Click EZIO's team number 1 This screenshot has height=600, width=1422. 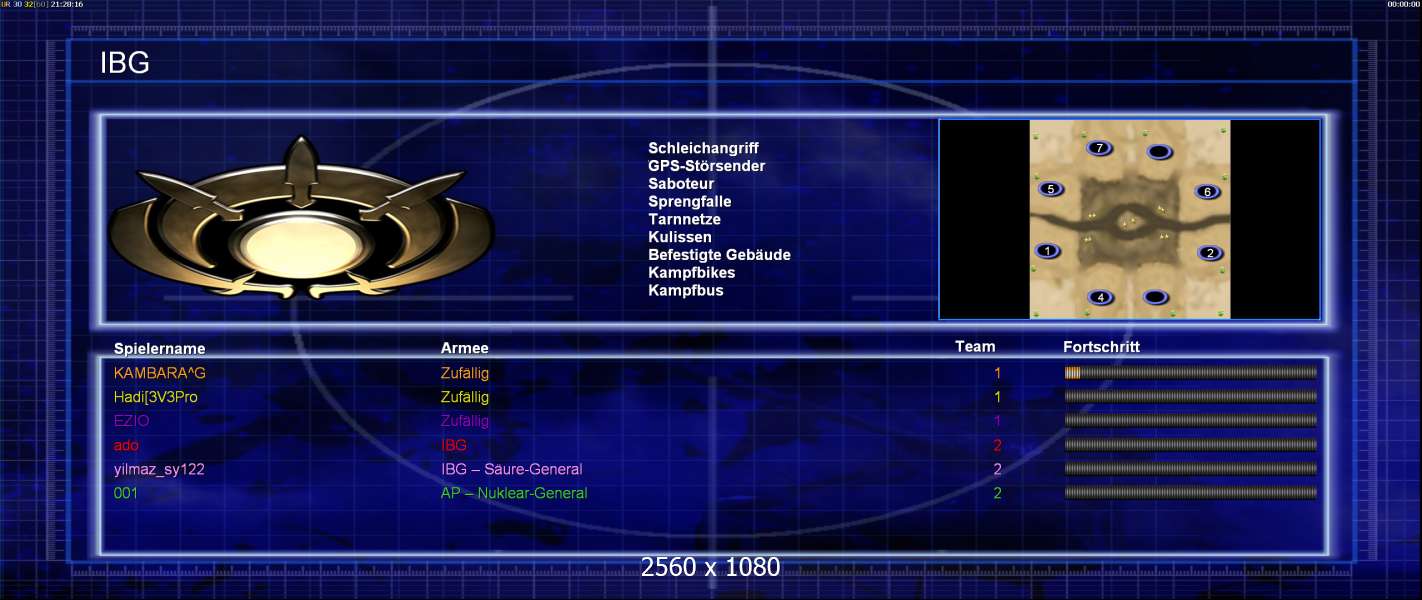(997, 421)
